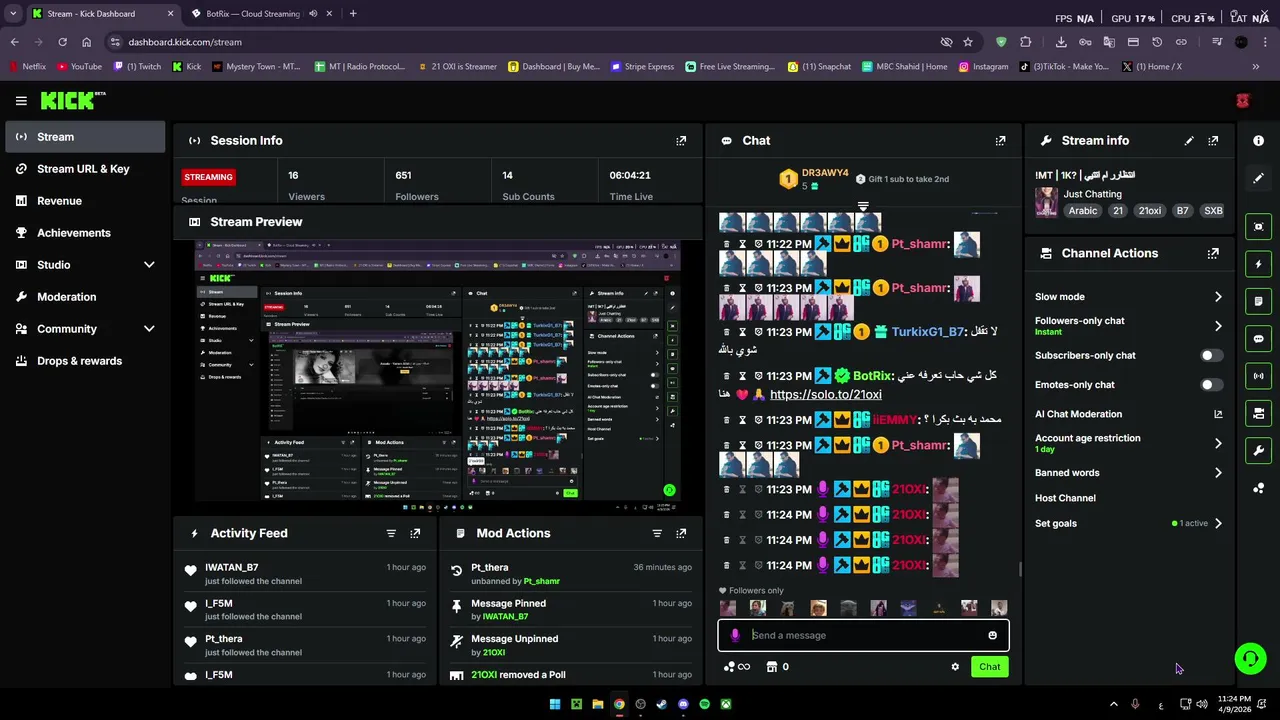Click the capture frame icon in right sidebar

1259,227
